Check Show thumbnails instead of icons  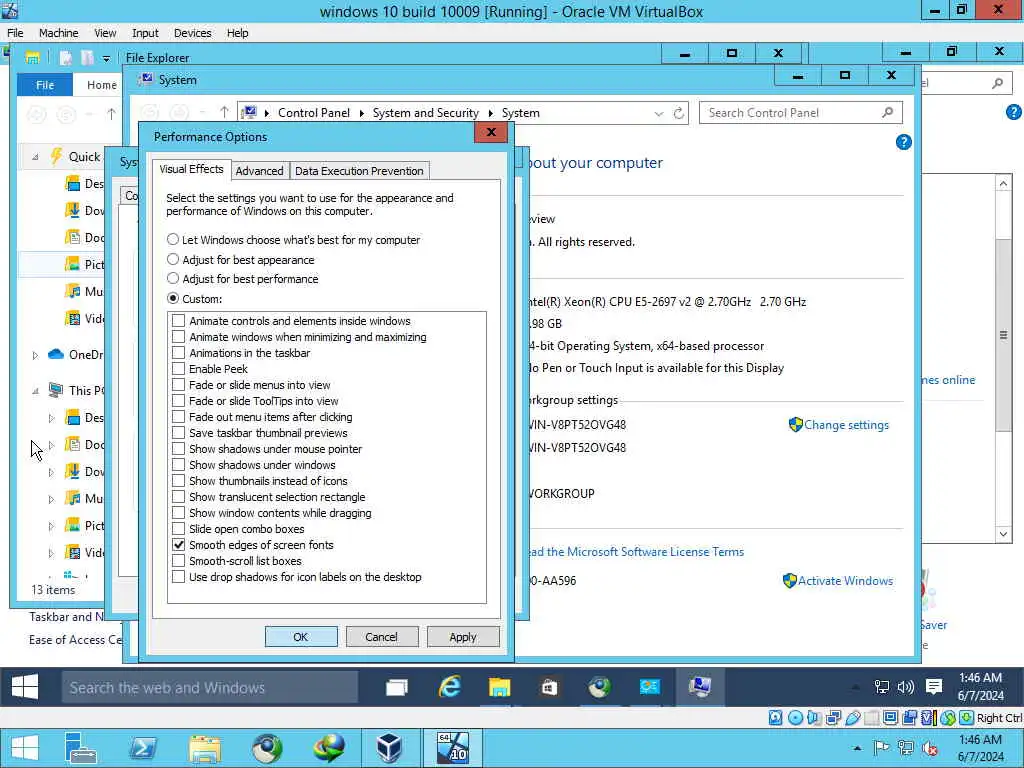[x=178, y=481]
